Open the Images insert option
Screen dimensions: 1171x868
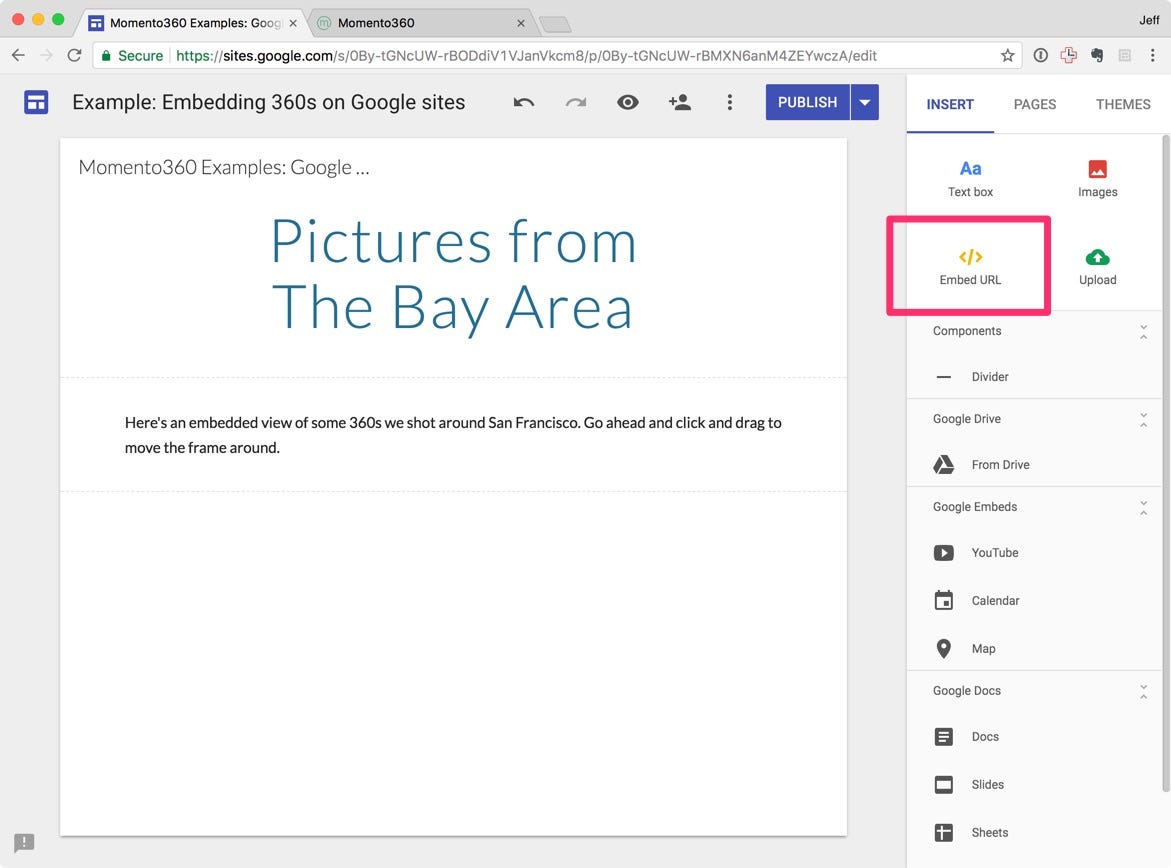(x=1097, y=179)
